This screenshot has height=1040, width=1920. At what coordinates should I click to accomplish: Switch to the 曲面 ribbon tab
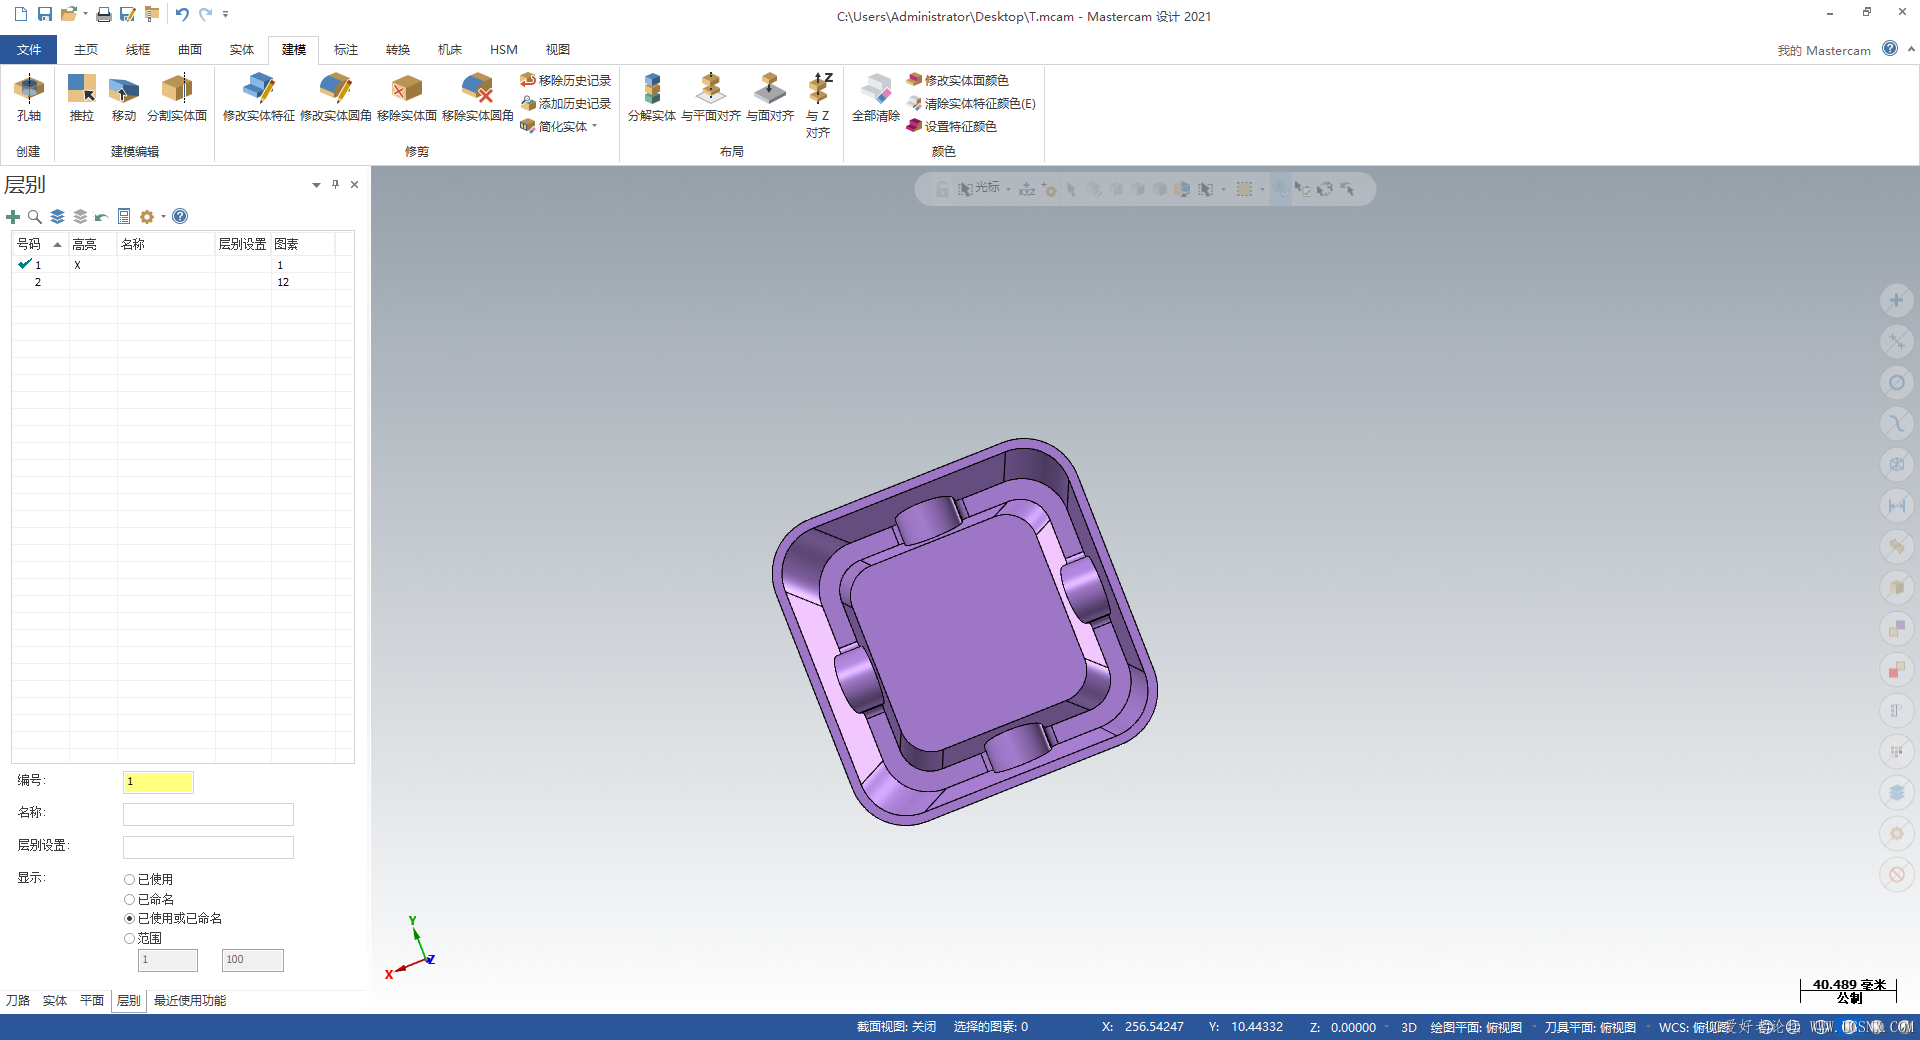[x=190, y=50]
